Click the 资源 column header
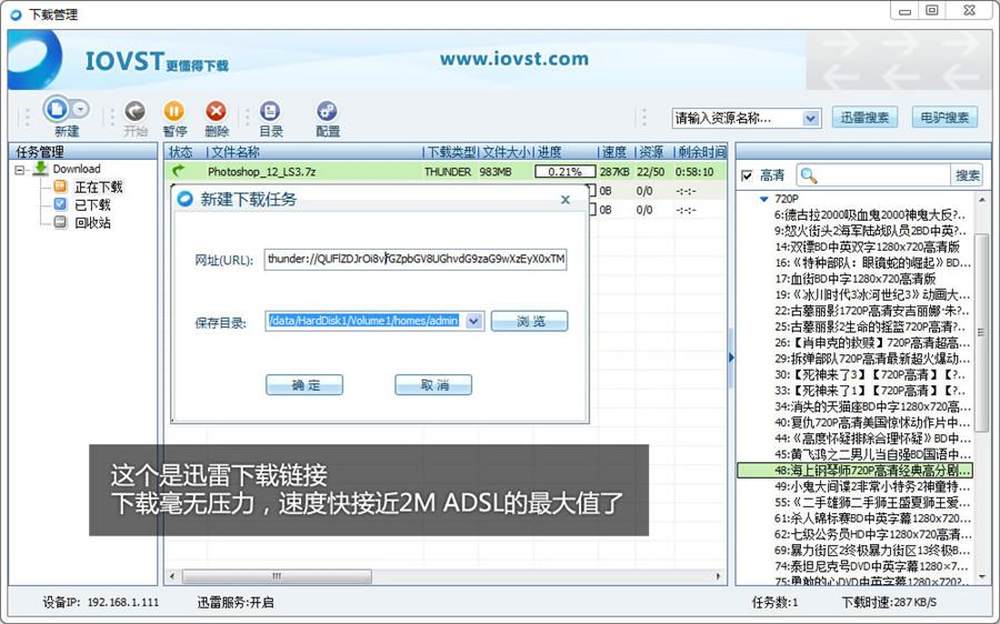The image size is (1000, 624). [651, 152]
